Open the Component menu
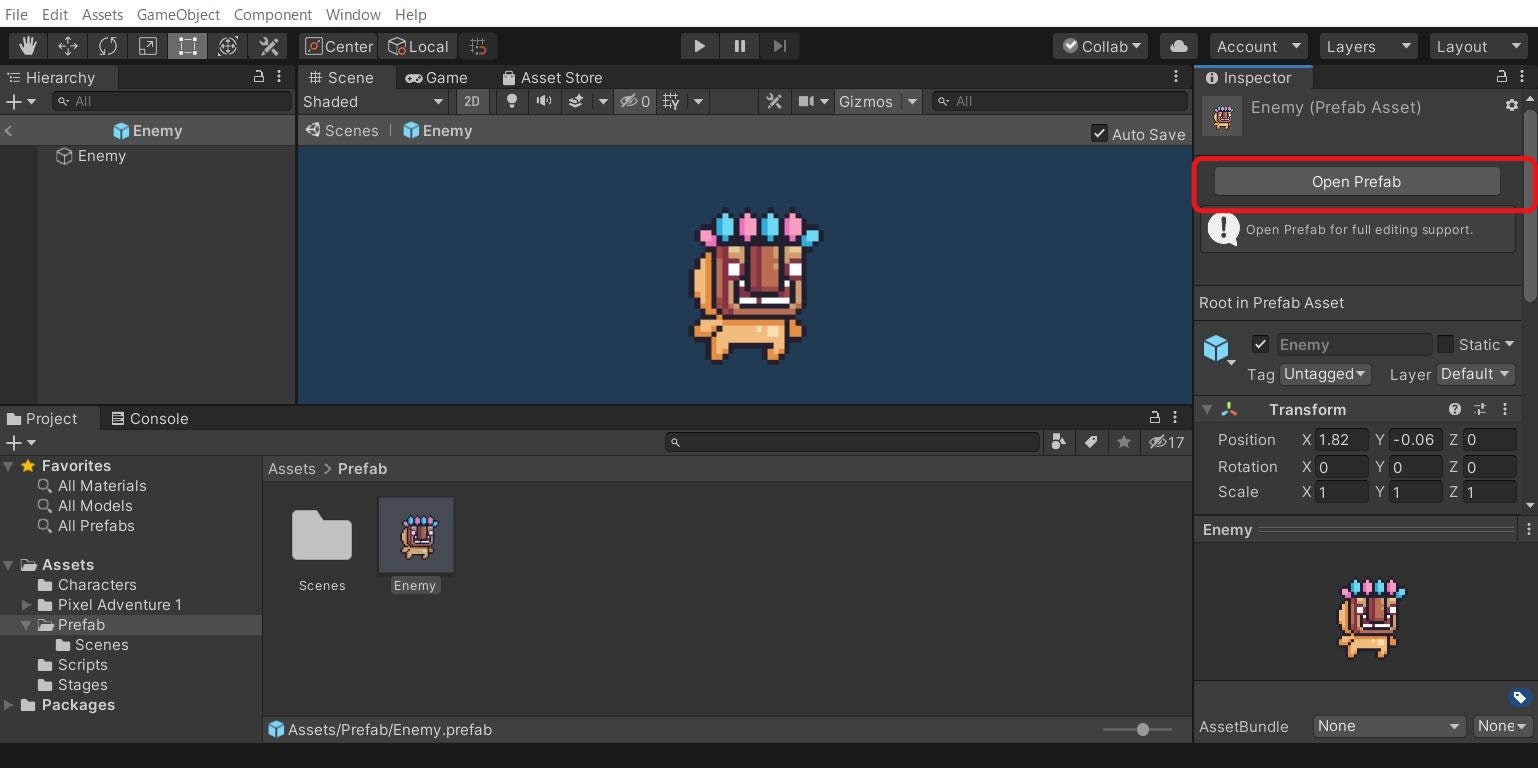Viewport: 1538px width, 768px height. (273, 14)
